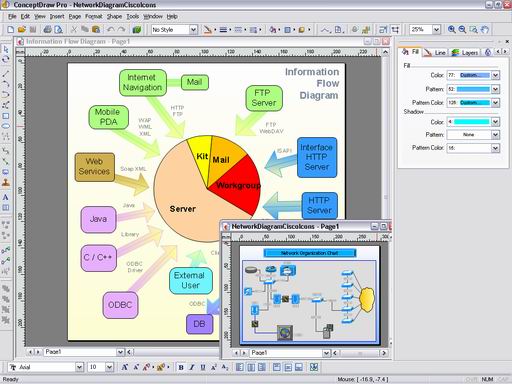This screenshot has height=384, width=512.
Task: Click the Shadow Color cyan swatch
Action: click(x=471, y=122)
